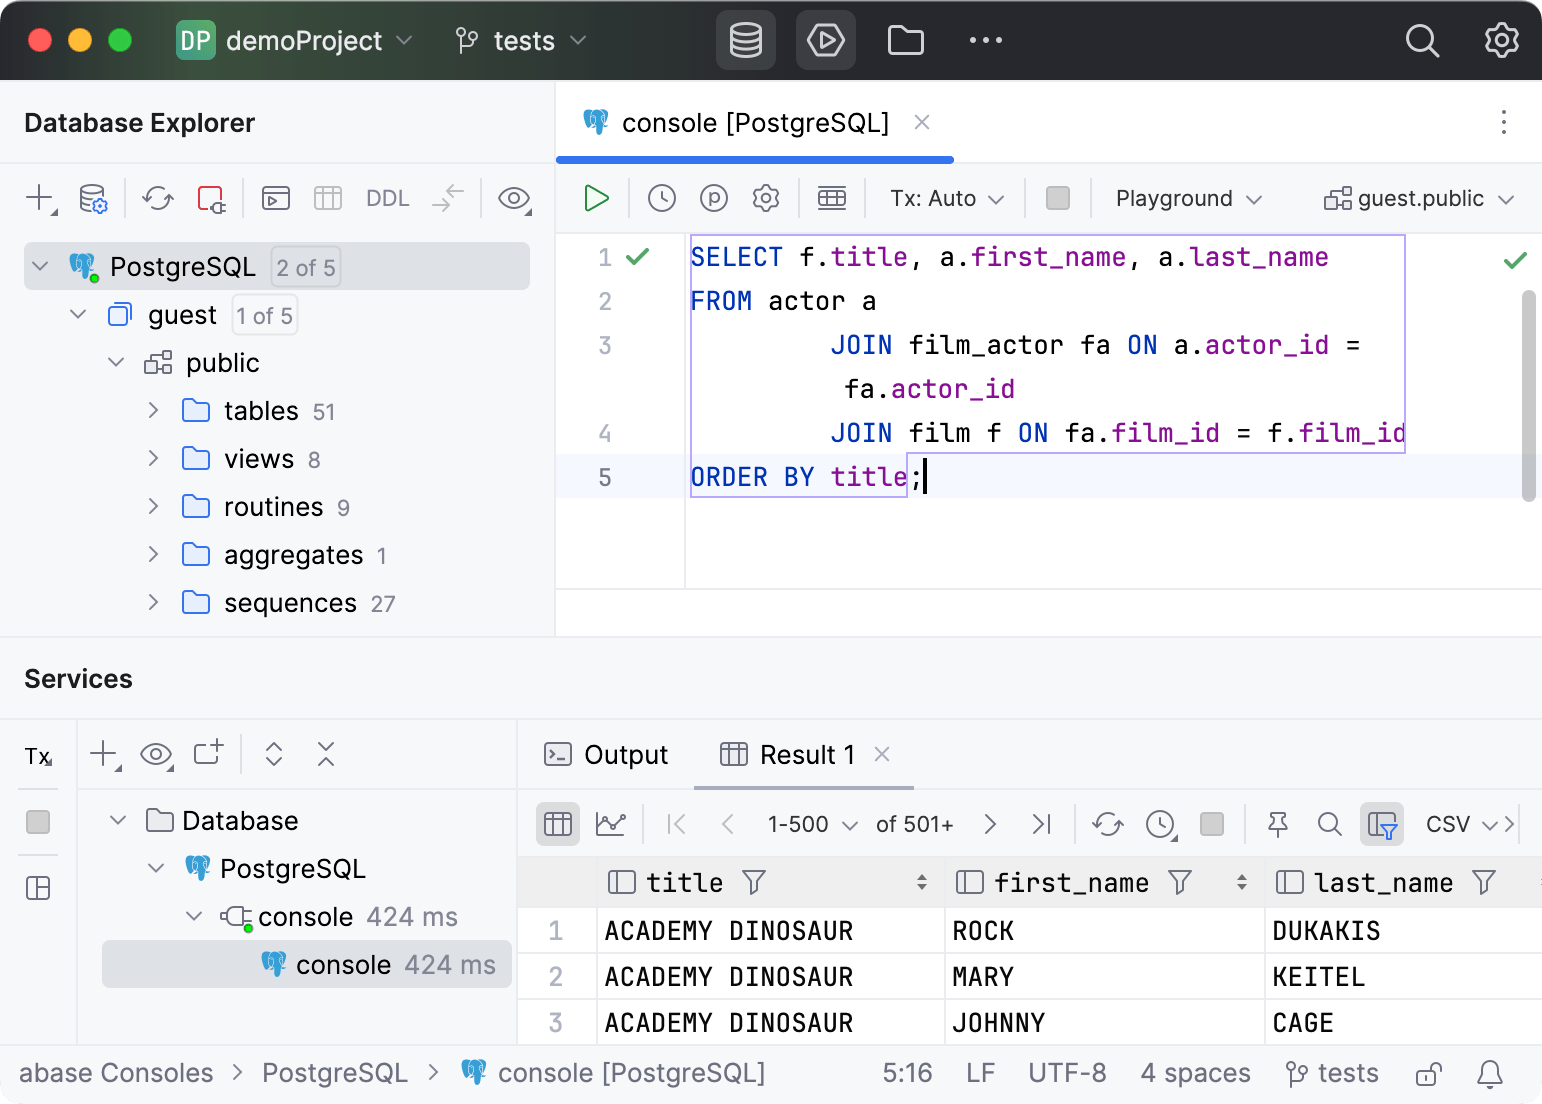Click the DDL button in Database Explorer

387,198
